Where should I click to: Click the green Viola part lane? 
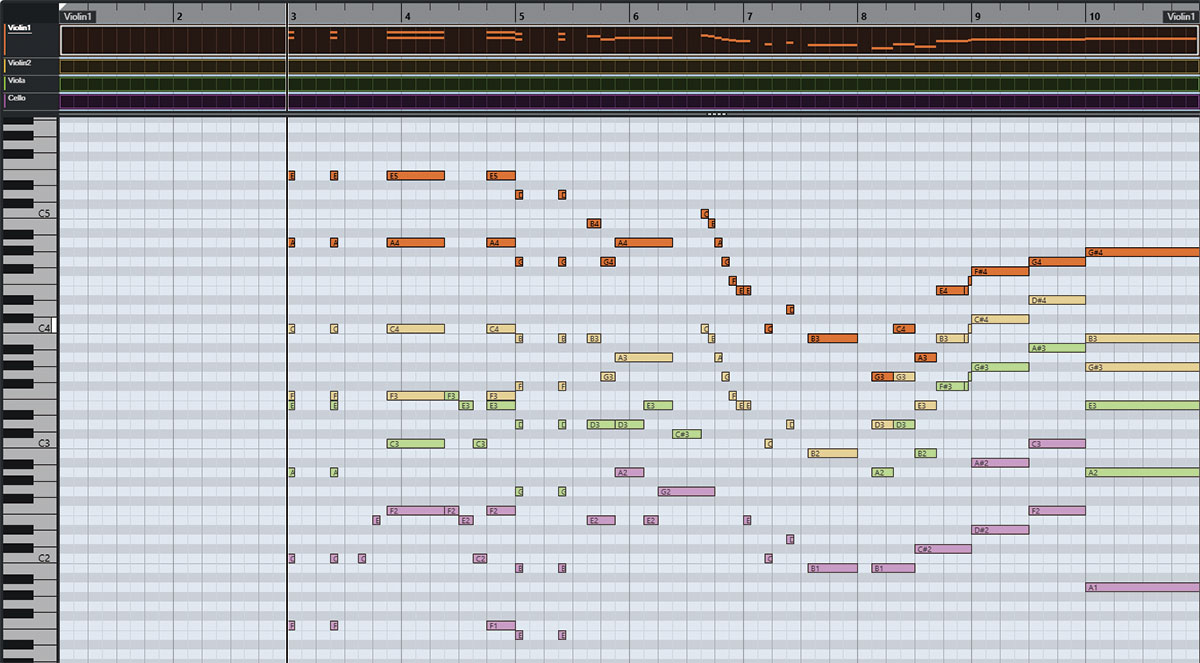click(629, 83)
